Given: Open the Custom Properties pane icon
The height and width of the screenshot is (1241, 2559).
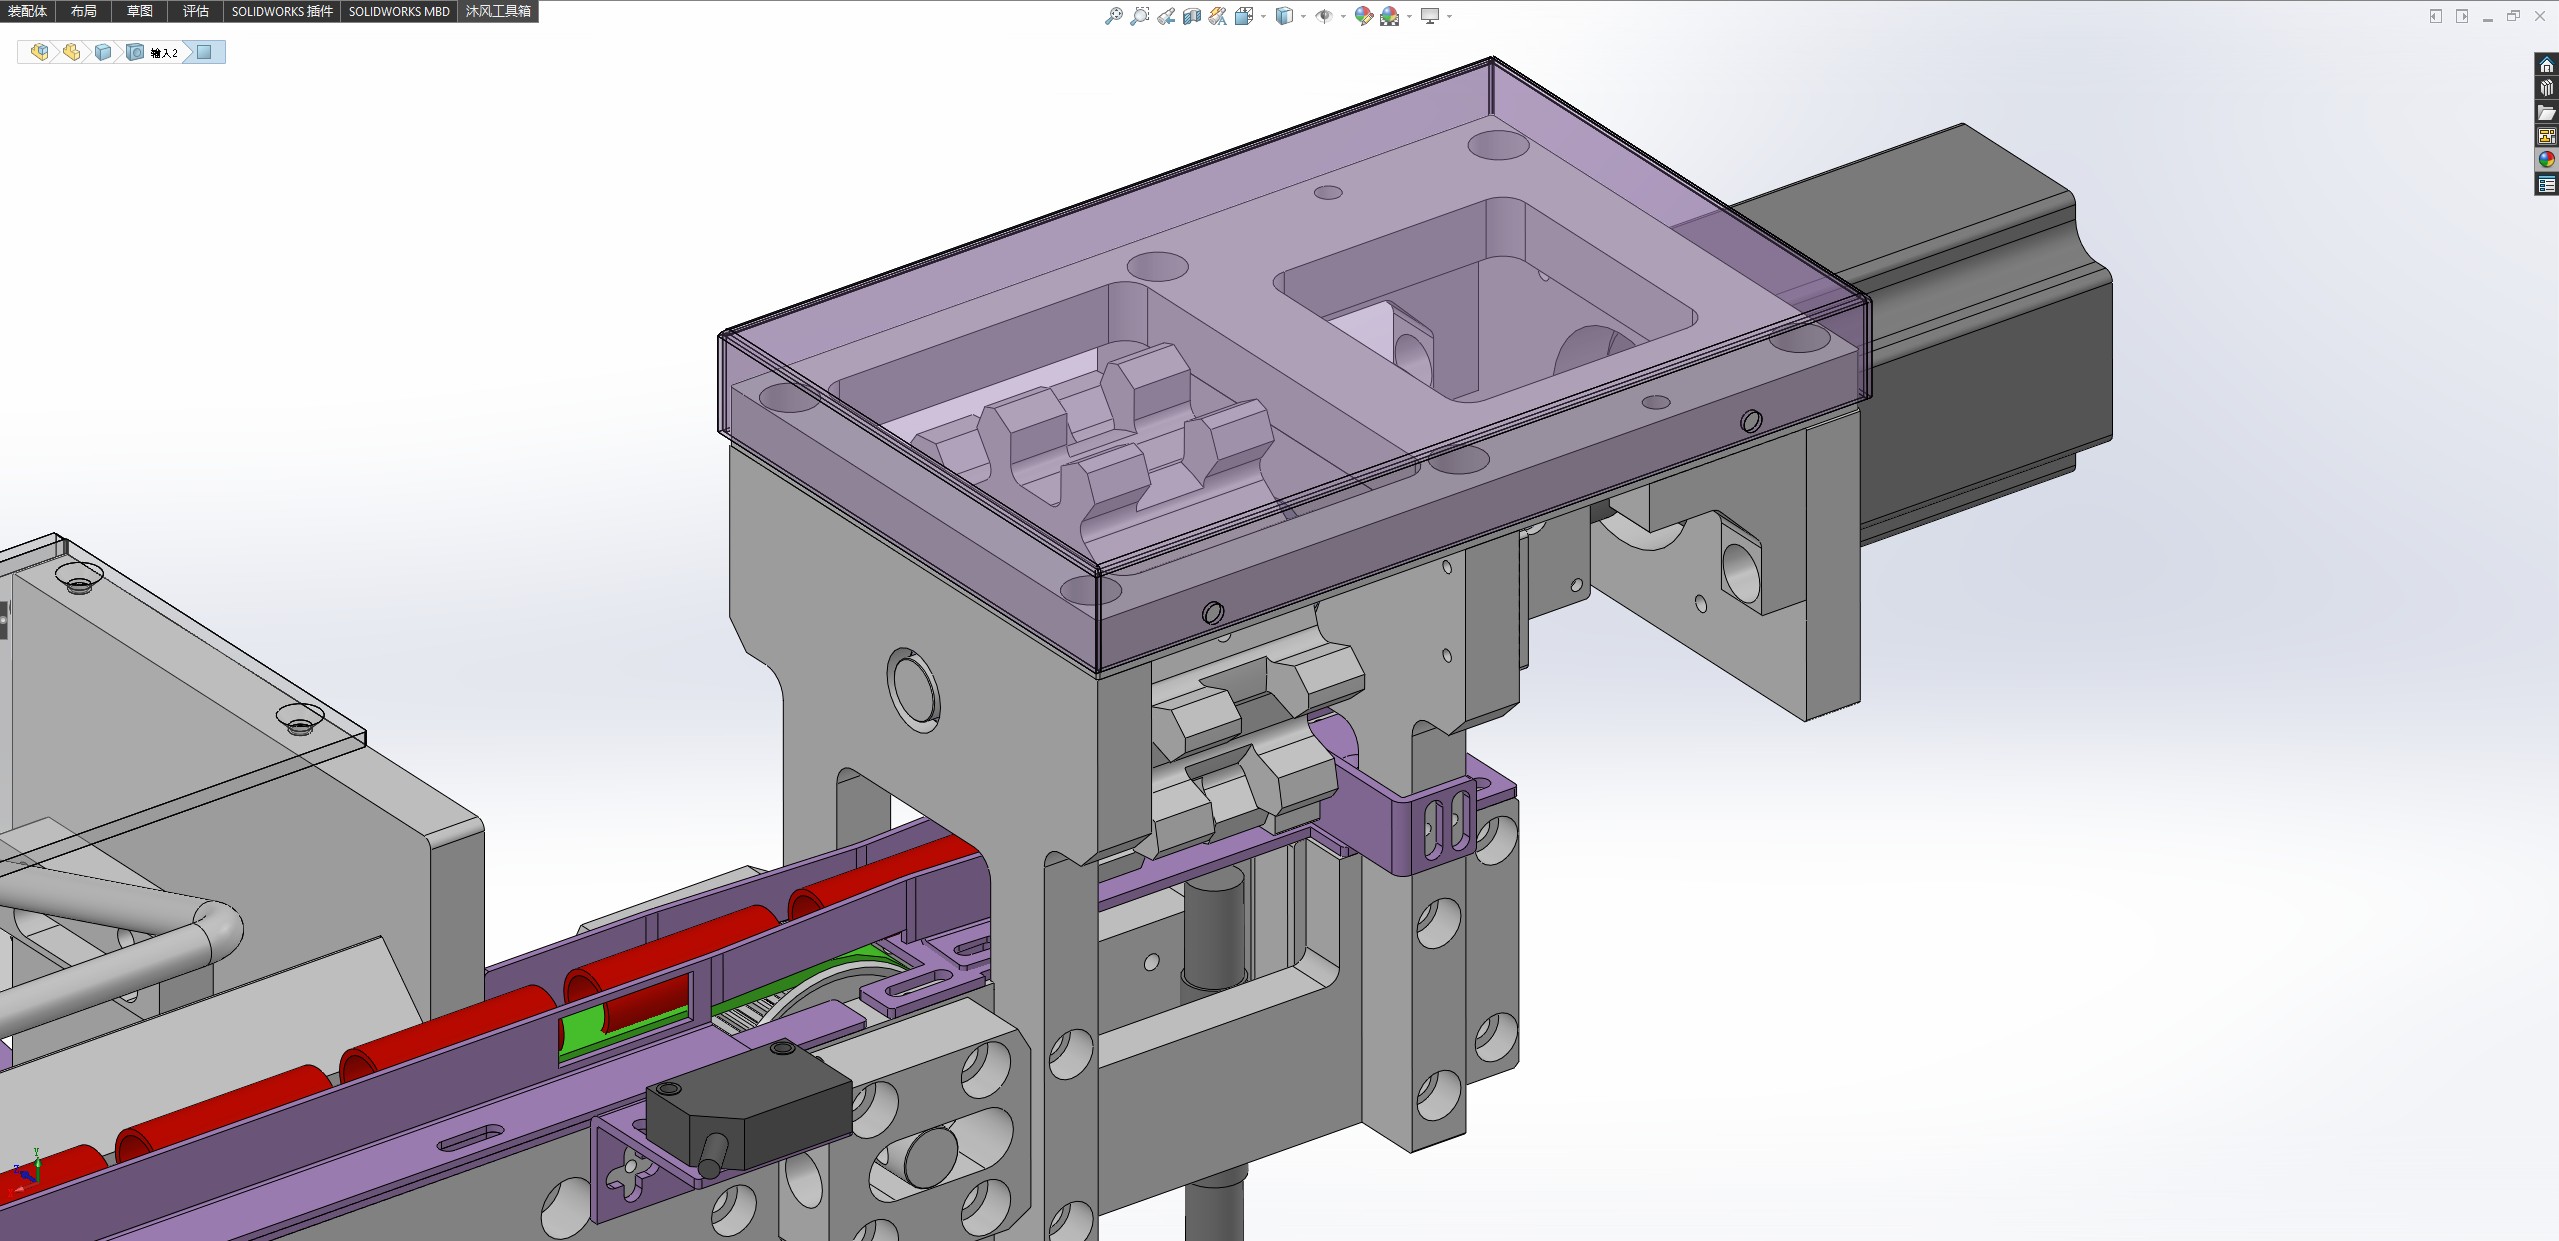Looking at the screenshot, I should 2546,184.
